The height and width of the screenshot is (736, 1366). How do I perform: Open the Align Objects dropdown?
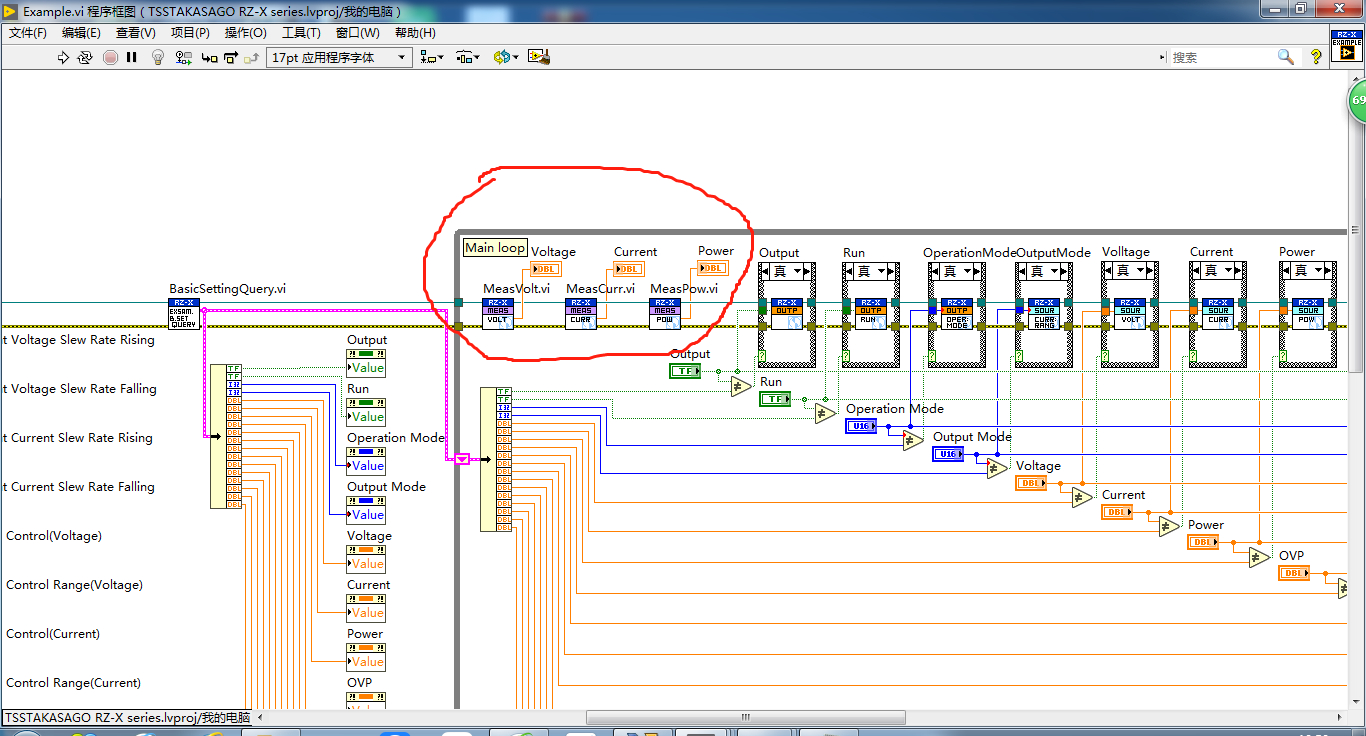point(432,58)
